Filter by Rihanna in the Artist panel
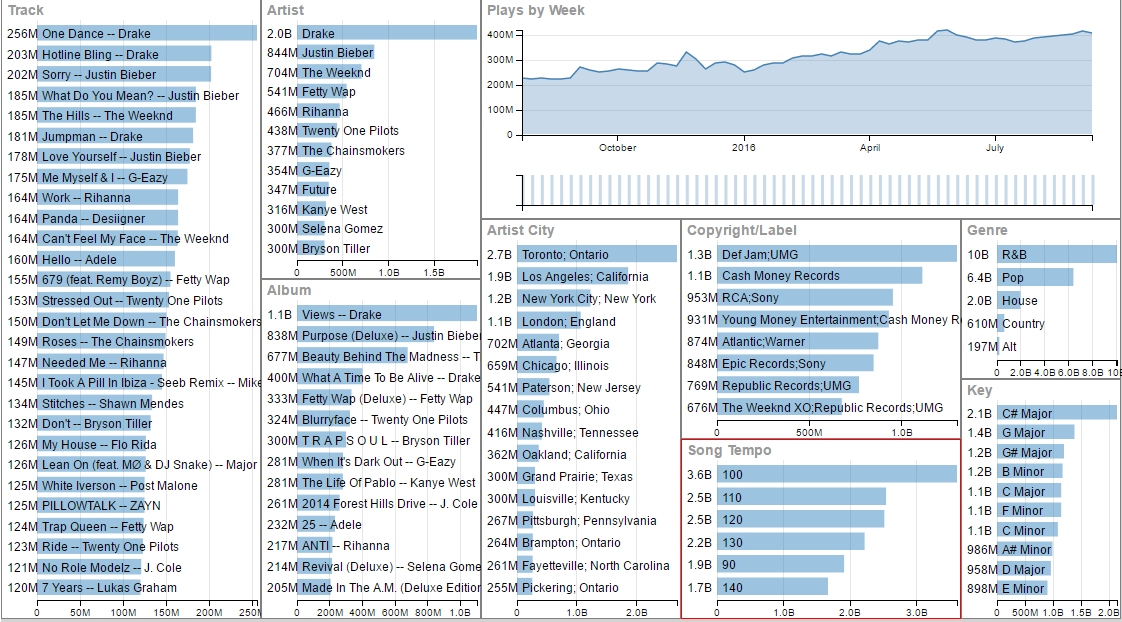The height and width of the screenshot is (622, 1122). pos(320,112)
